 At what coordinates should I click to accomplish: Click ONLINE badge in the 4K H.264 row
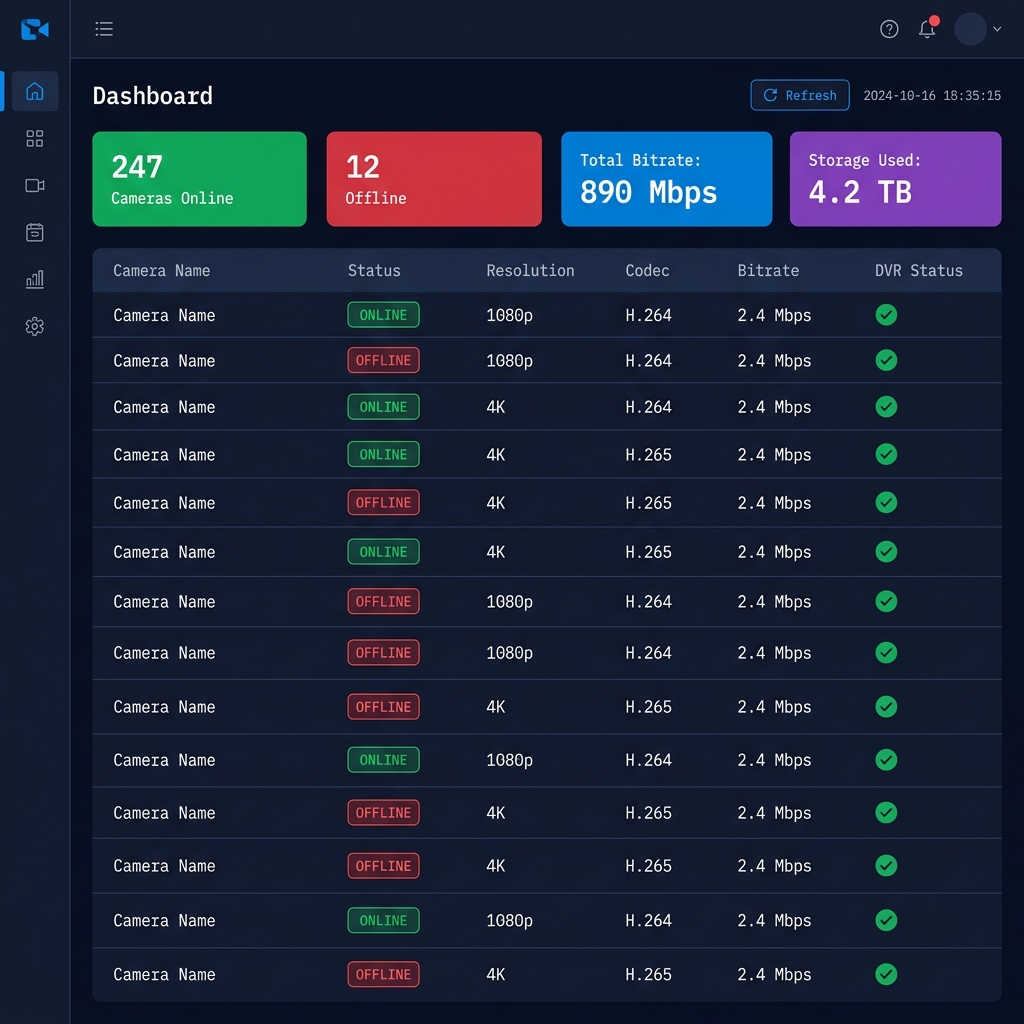pos(383,407)
